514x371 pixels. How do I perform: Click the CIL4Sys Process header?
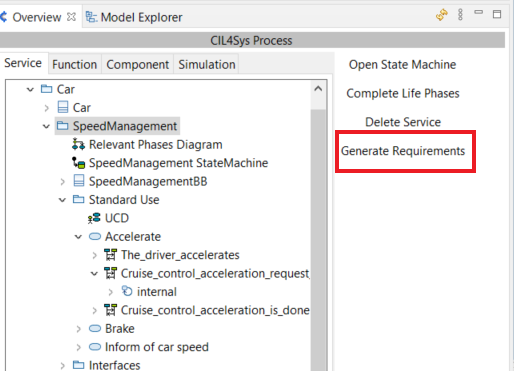[x=252, y=40]
